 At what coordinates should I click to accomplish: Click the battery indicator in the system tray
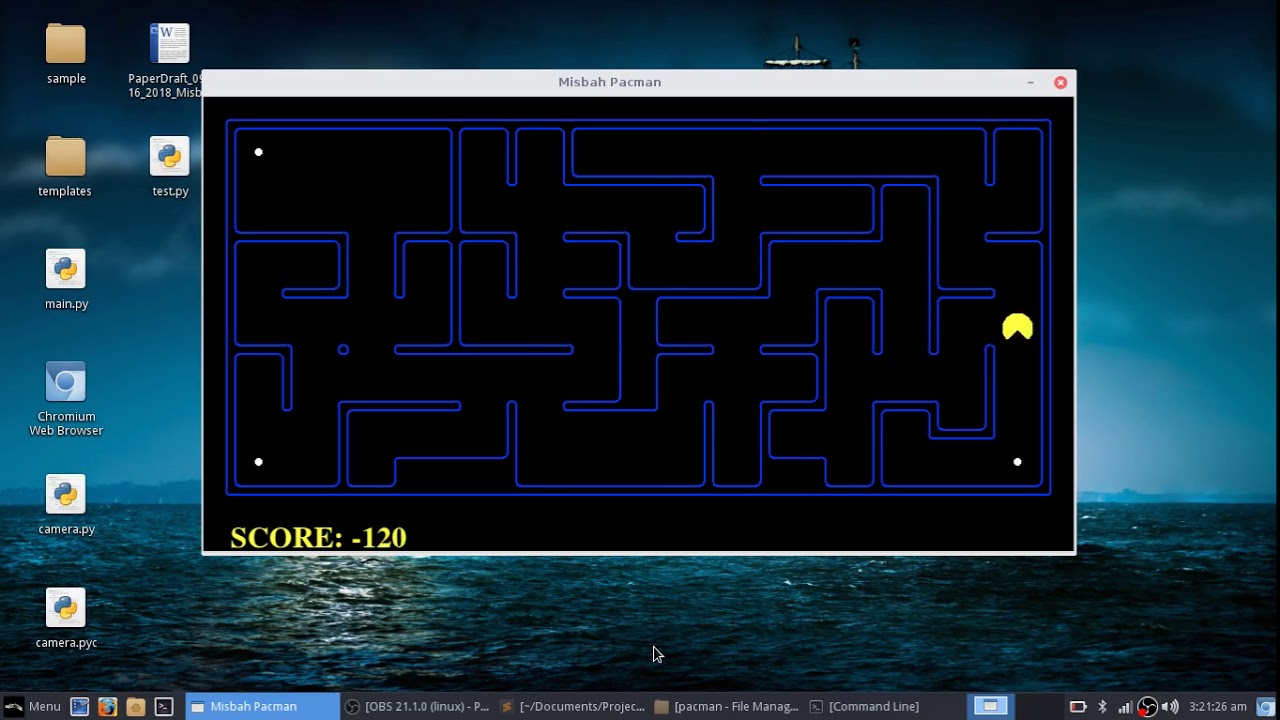click(x=1078, y=706)
